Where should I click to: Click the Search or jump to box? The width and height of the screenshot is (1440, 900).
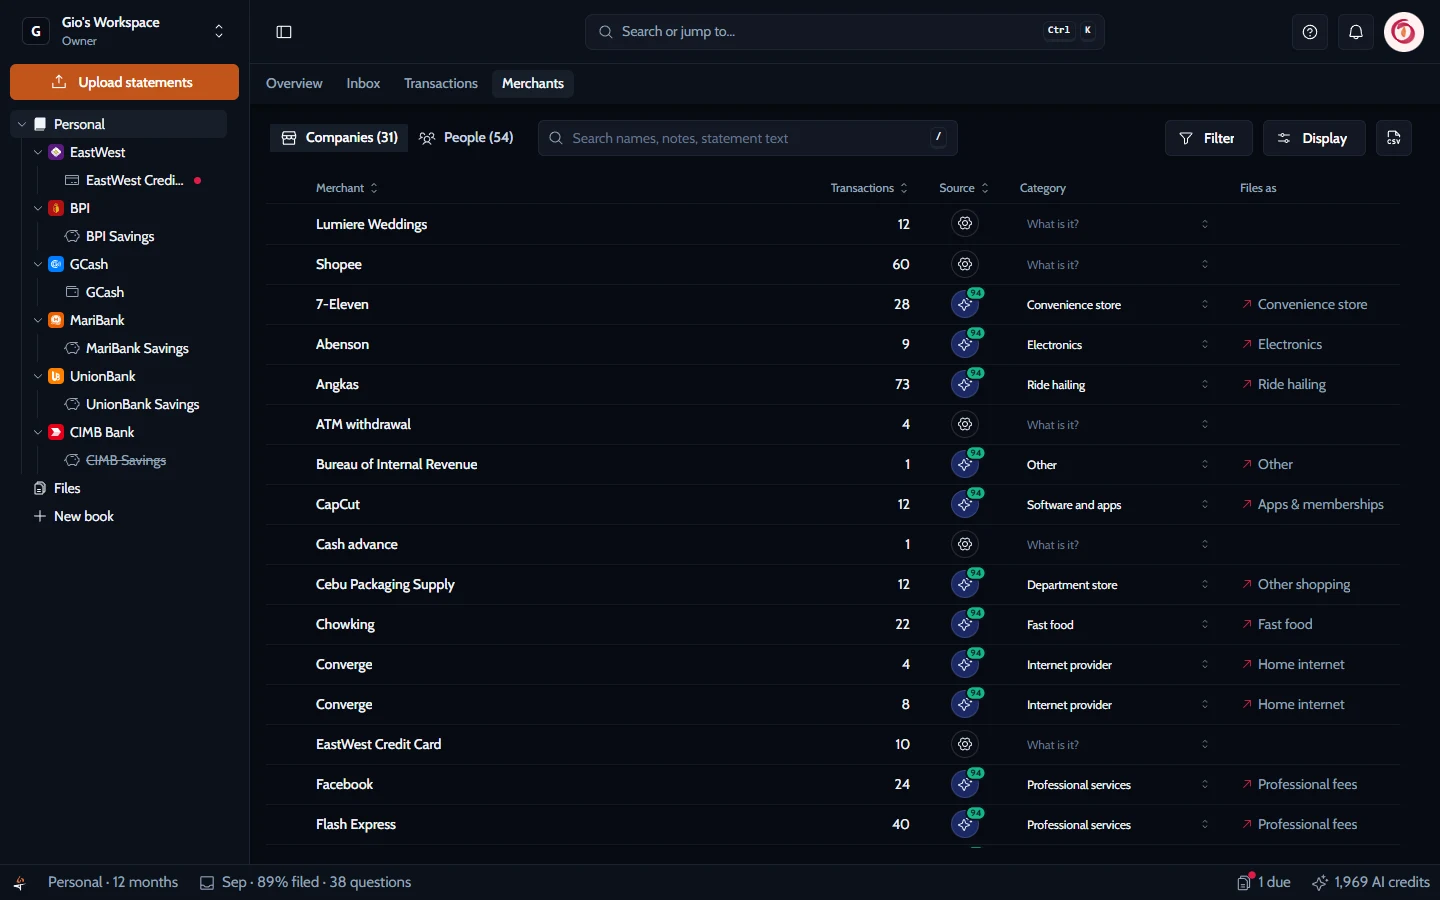coord(845,32)
